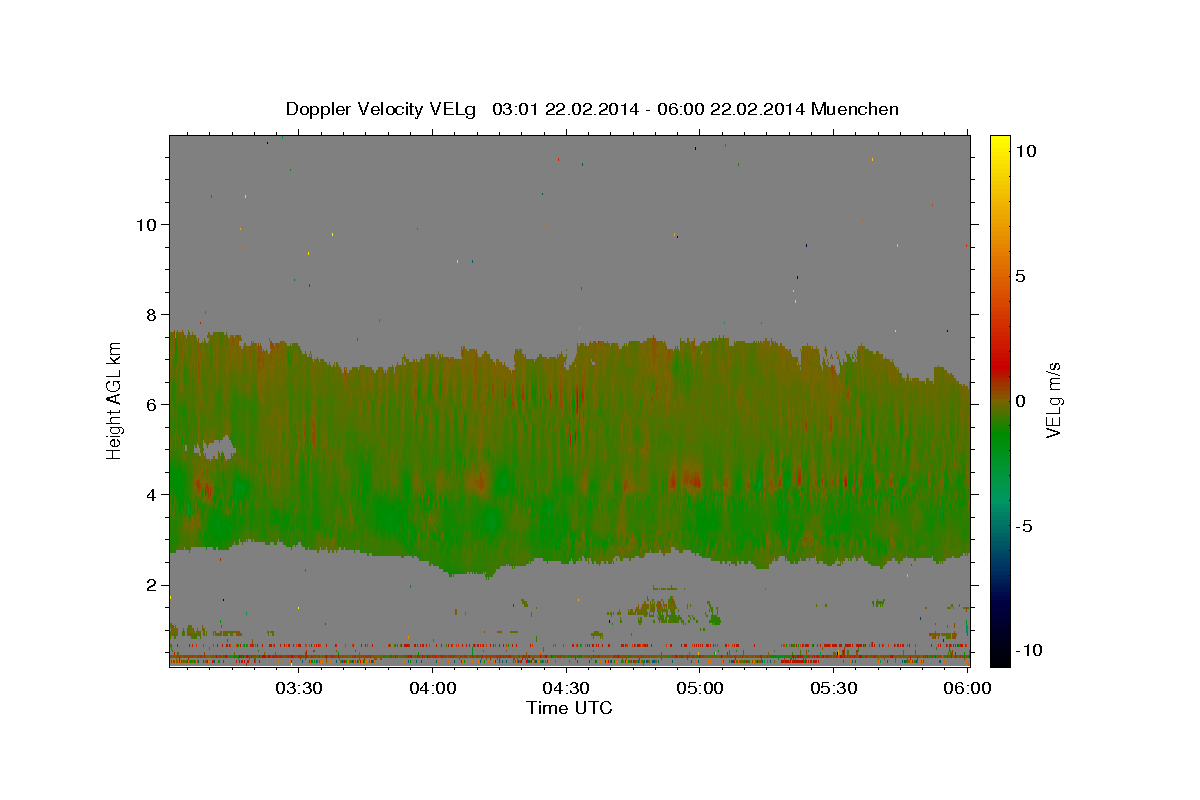The image size is (1200, 800).
Task: Click the colorbar label 10 at the top
Action: (1027, 151)
